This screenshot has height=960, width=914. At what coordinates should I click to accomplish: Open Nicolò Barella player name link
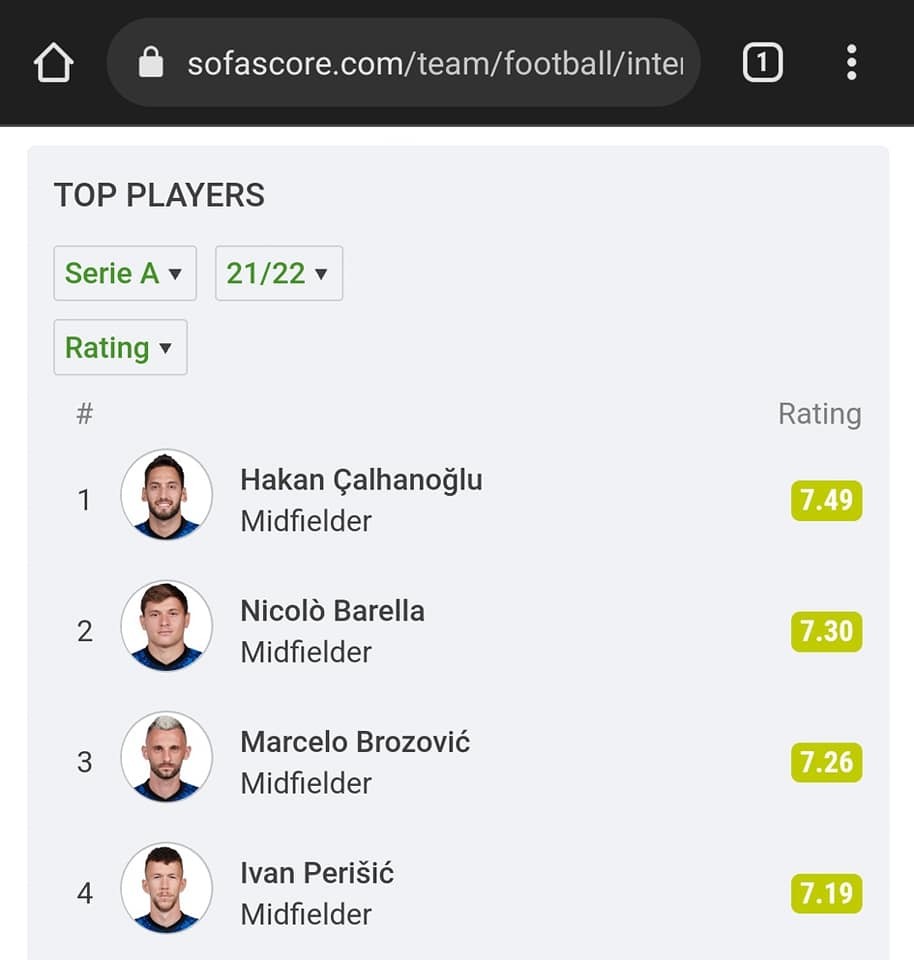point(332,611)
